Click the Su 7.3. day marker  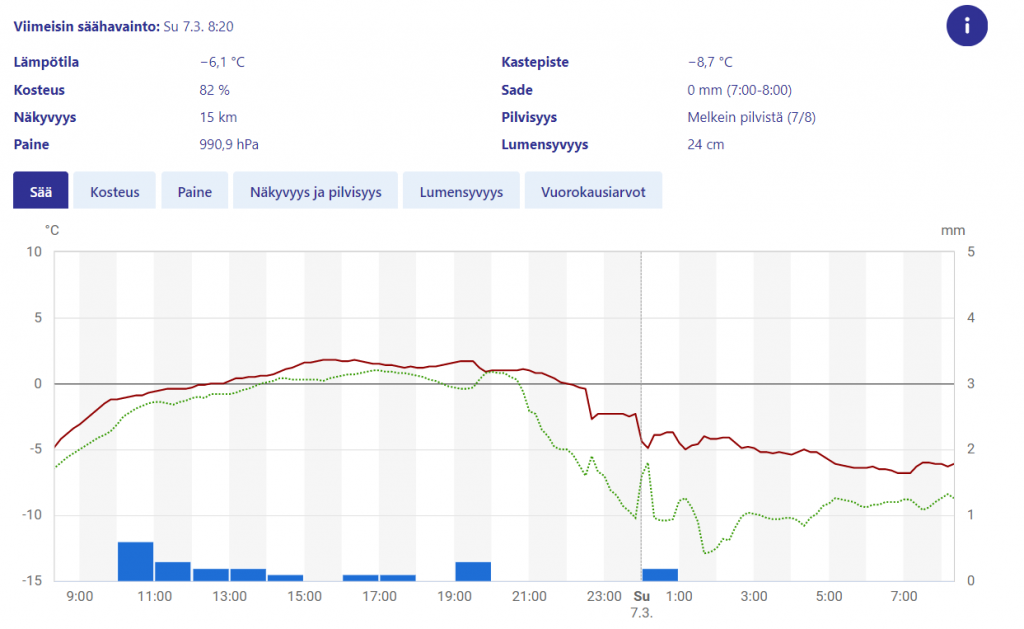641,604
